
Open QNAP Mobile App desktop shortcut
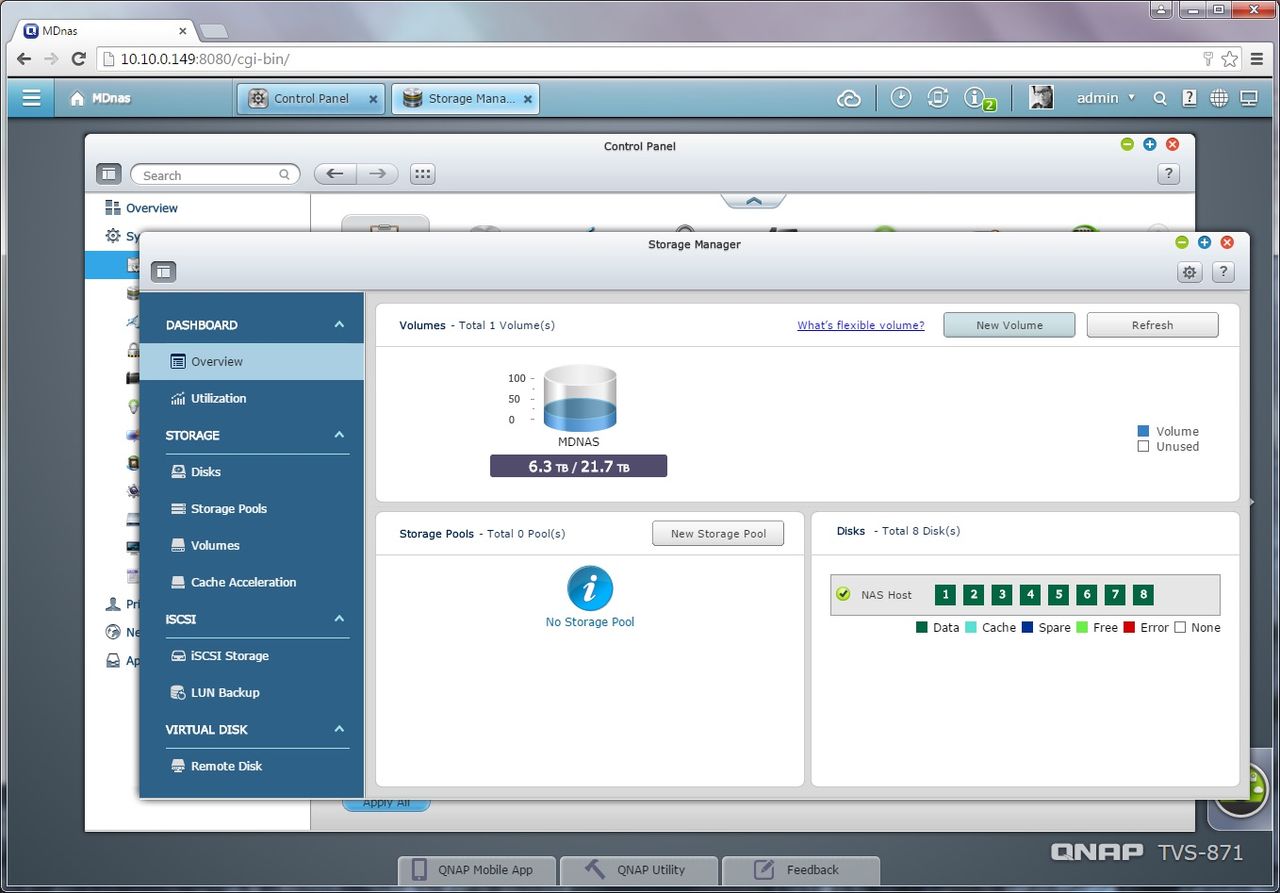(x=476, y=869)
